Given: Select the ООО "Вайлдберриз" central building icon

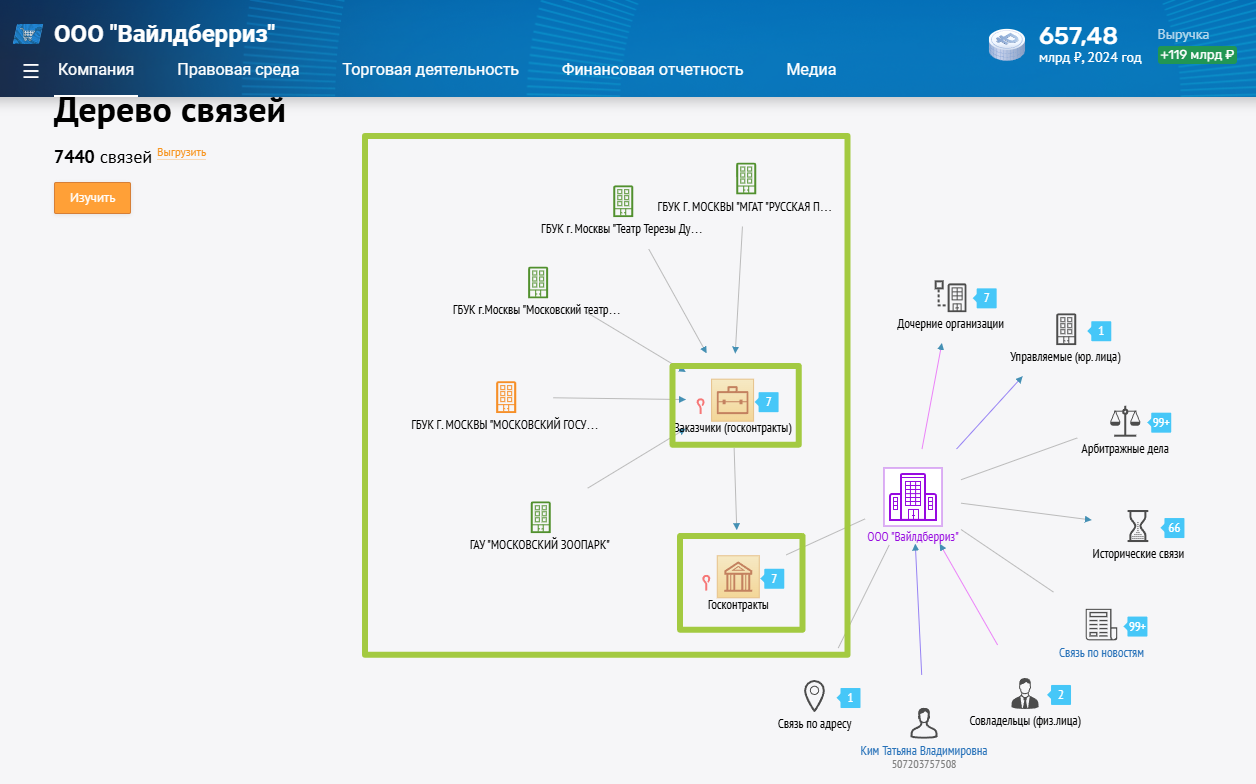Looking at the screenshot, I should (913, 497).
